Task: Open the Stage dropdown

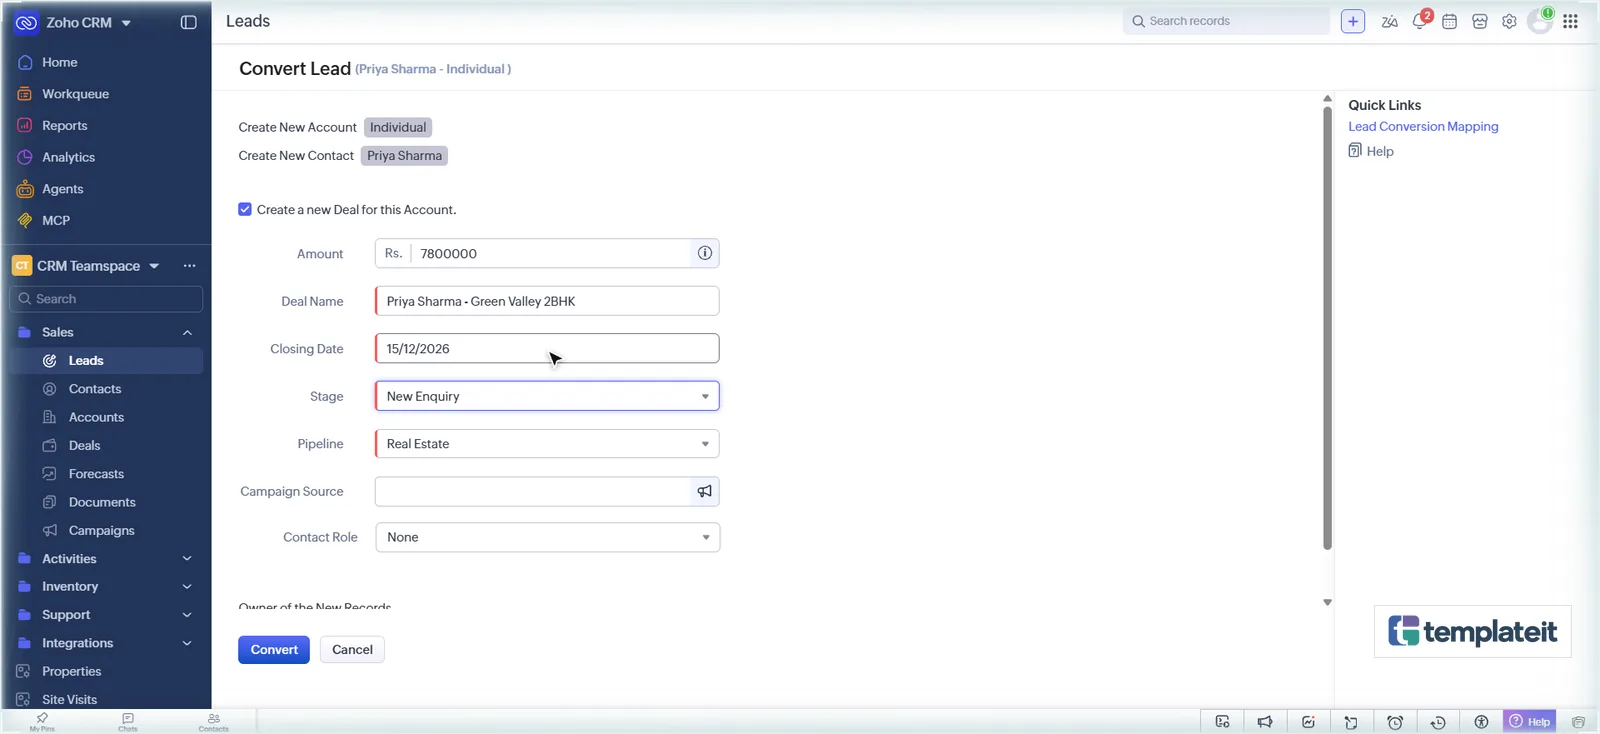Action: 547,396
